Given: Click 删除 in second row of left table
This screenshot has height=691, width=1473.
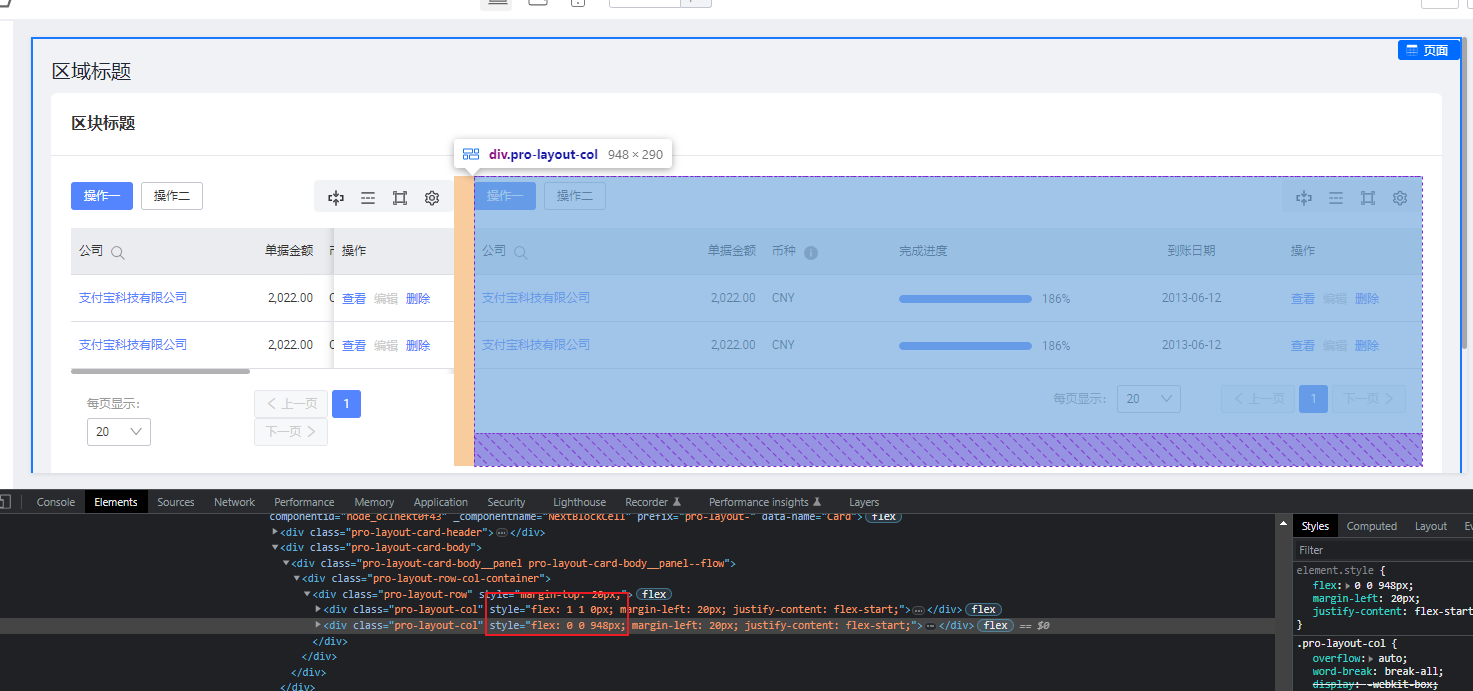Looking at the screenshot, I should 418,346.
